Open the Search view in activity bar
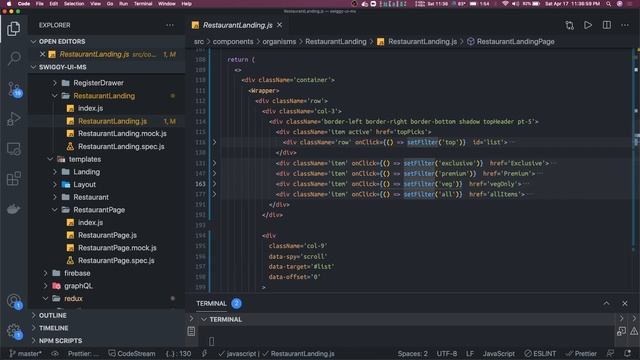The image size is (640, 360). click(14, 58)
